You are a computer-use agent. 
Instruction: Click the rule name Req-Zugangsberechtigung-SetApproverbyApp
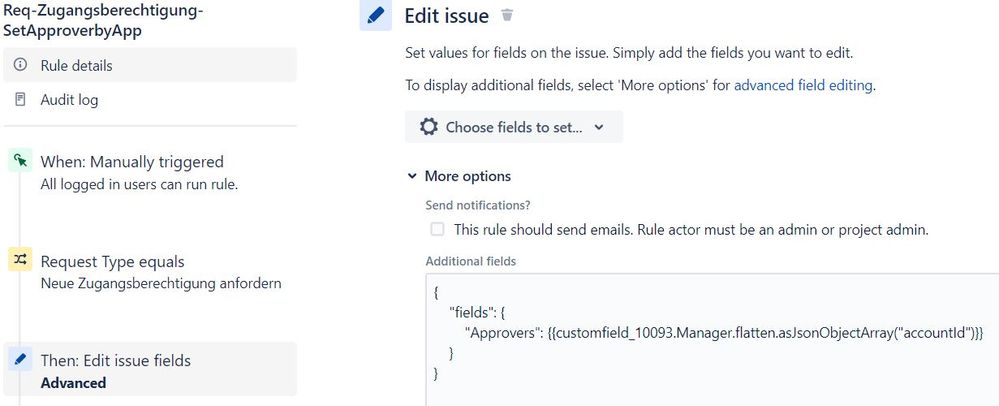tap(104, 21)
